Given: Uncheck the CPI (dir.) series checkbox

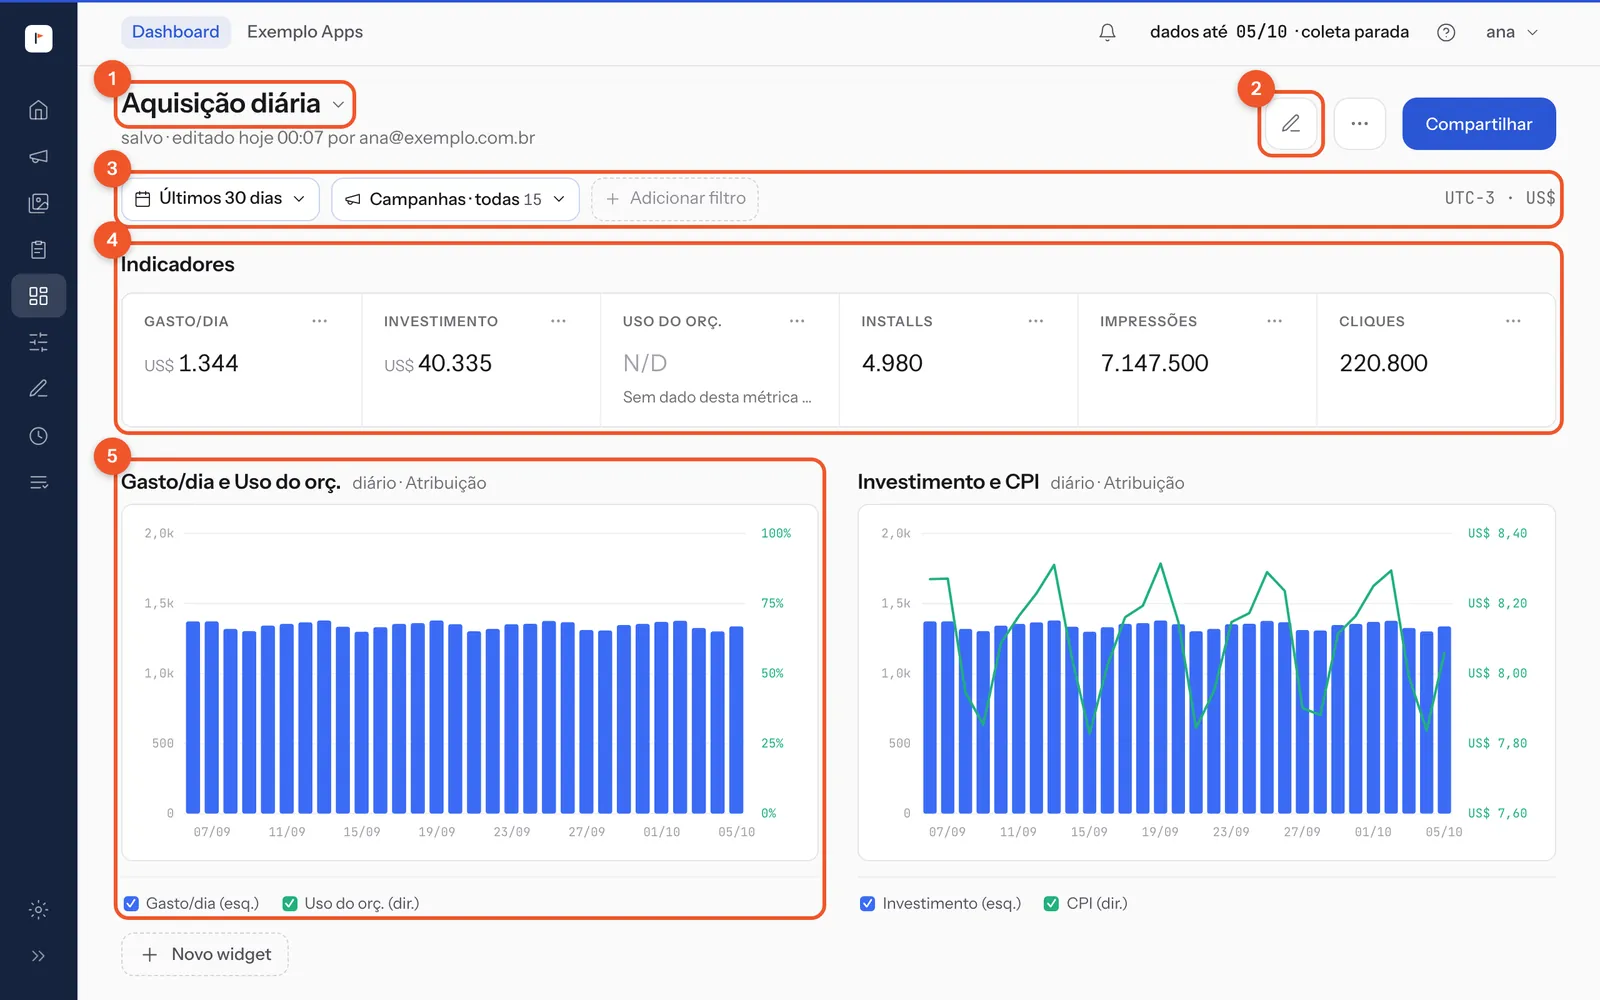Looking at the screenshot, I should coord(1052,904).
